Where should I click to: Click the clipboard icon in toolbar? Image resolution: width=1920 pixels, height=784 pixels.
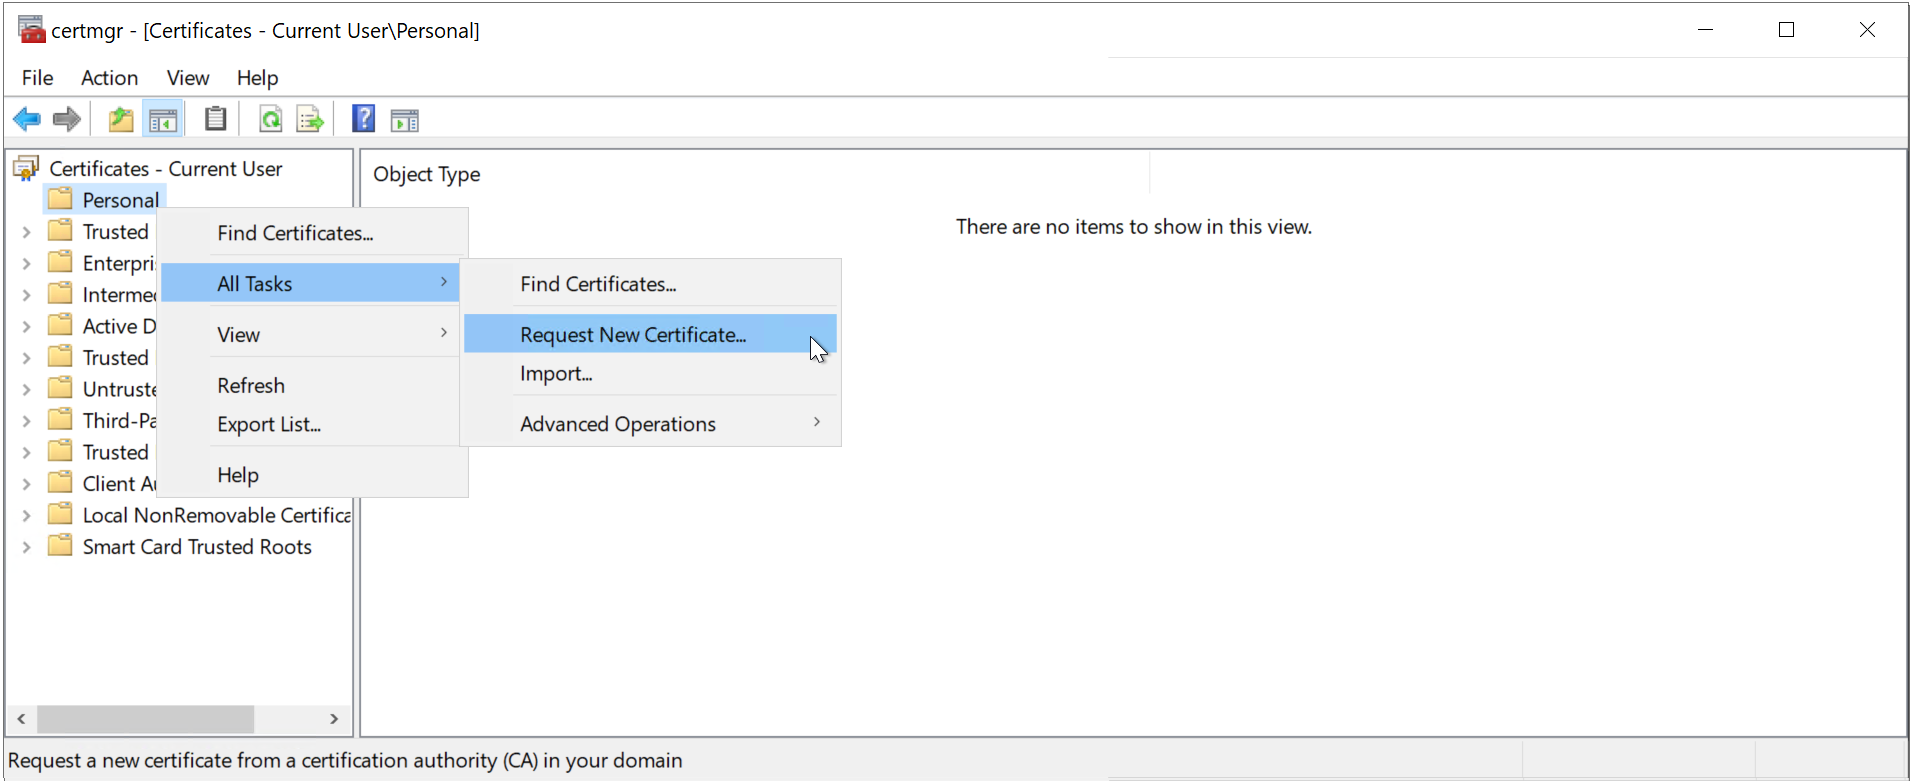(x=215, y=120)
